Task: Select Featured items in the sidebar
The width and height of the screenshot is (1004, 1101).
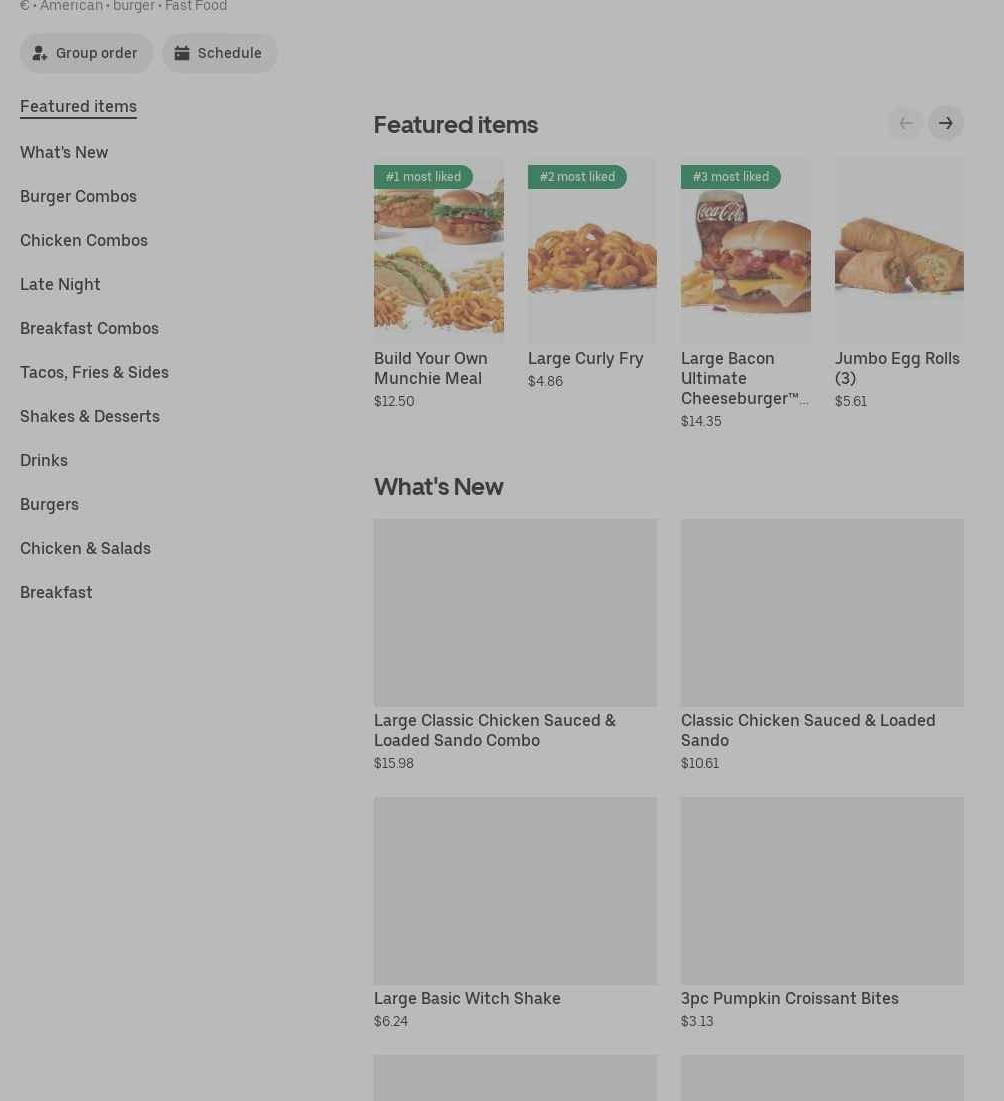Action: click(x=78, y=106)
